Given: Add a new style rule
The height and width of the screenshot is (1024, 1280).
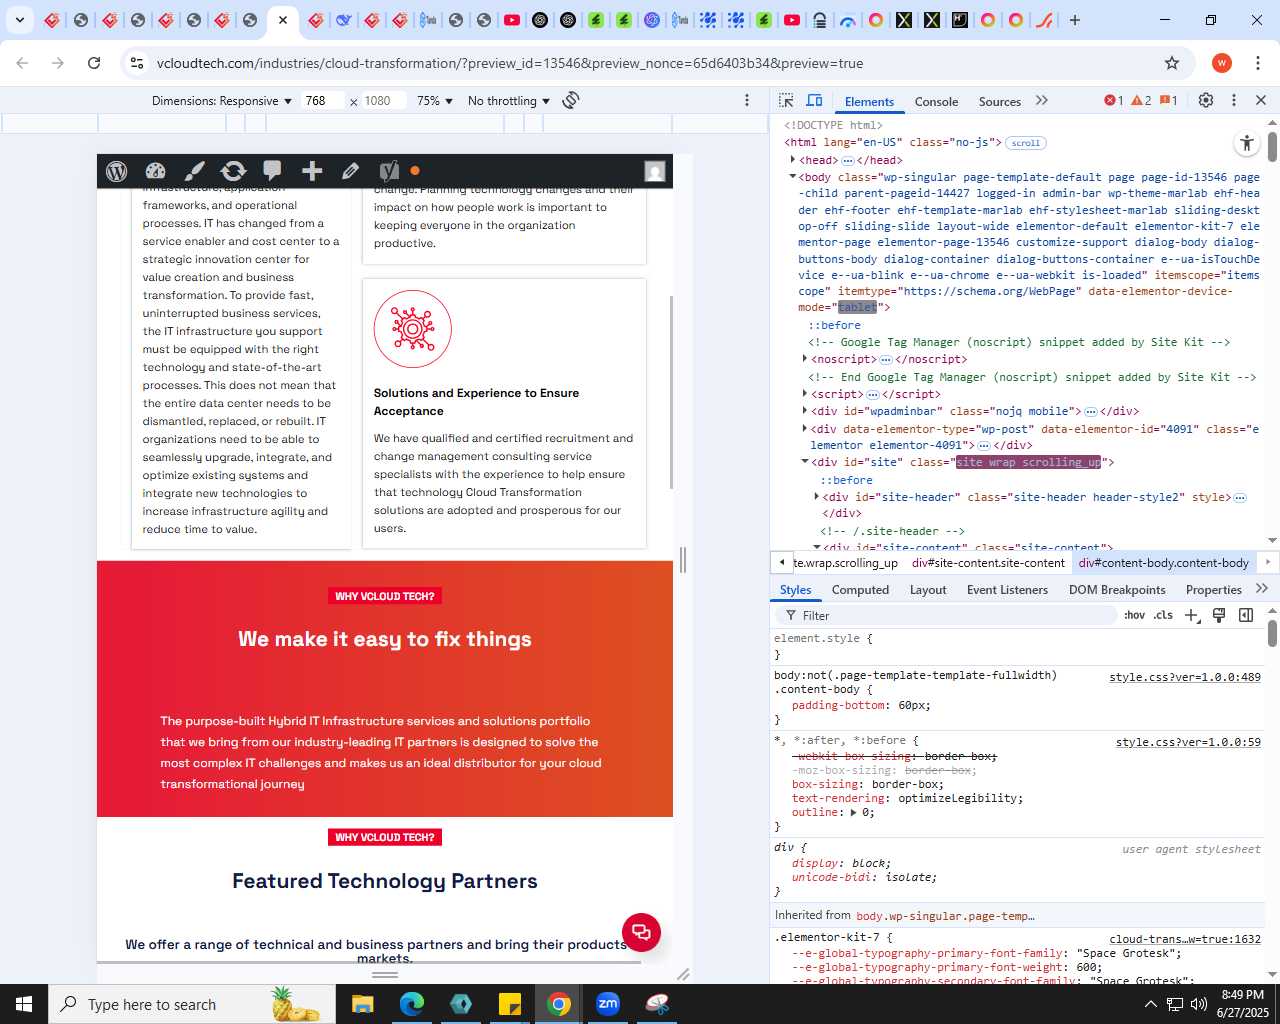Looking at the screenshot, I should point(1191,615).
